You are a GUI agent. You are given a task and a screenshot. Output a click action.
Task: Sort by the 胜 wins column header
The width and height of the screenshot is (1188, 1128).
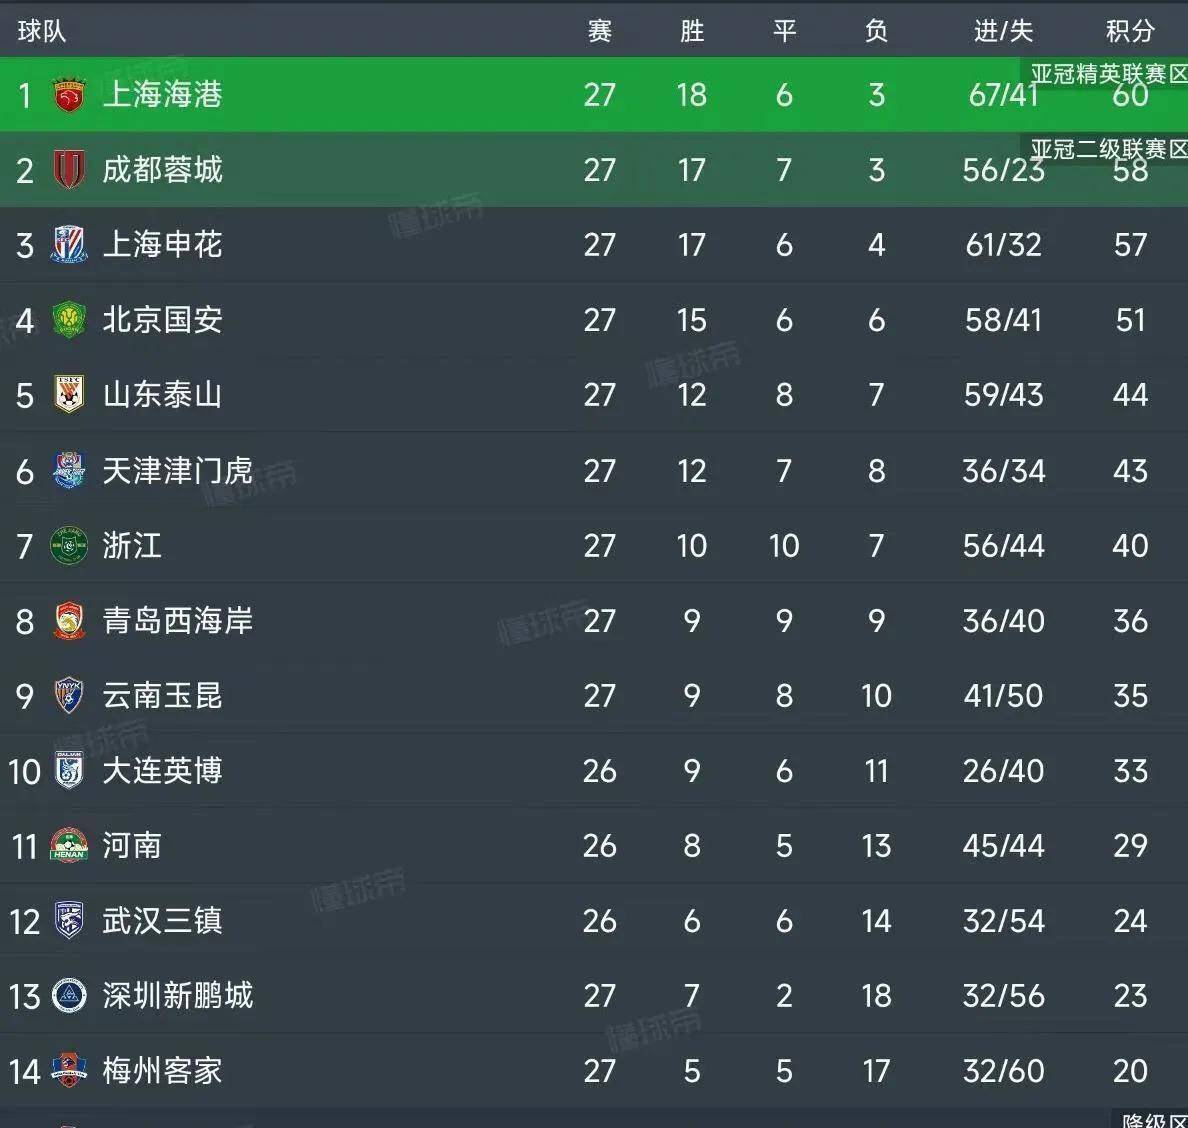692,31
